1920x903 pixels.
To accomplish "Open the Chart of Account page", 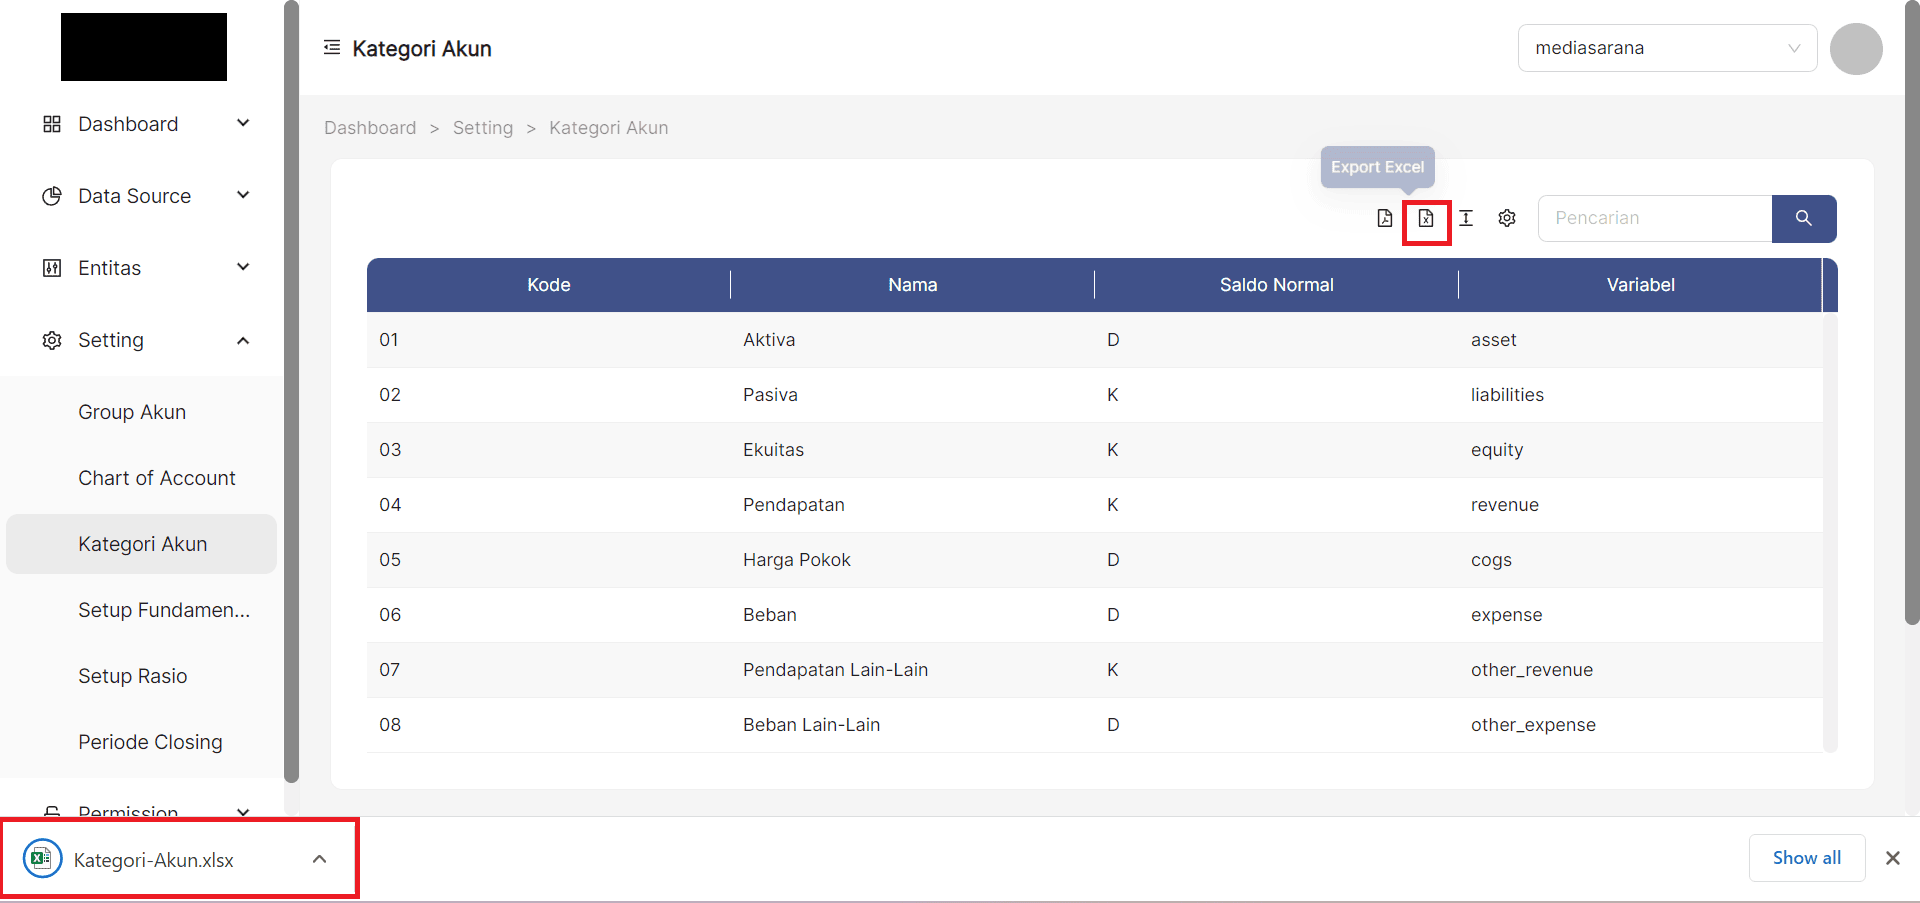I will [x=157, y=478].
